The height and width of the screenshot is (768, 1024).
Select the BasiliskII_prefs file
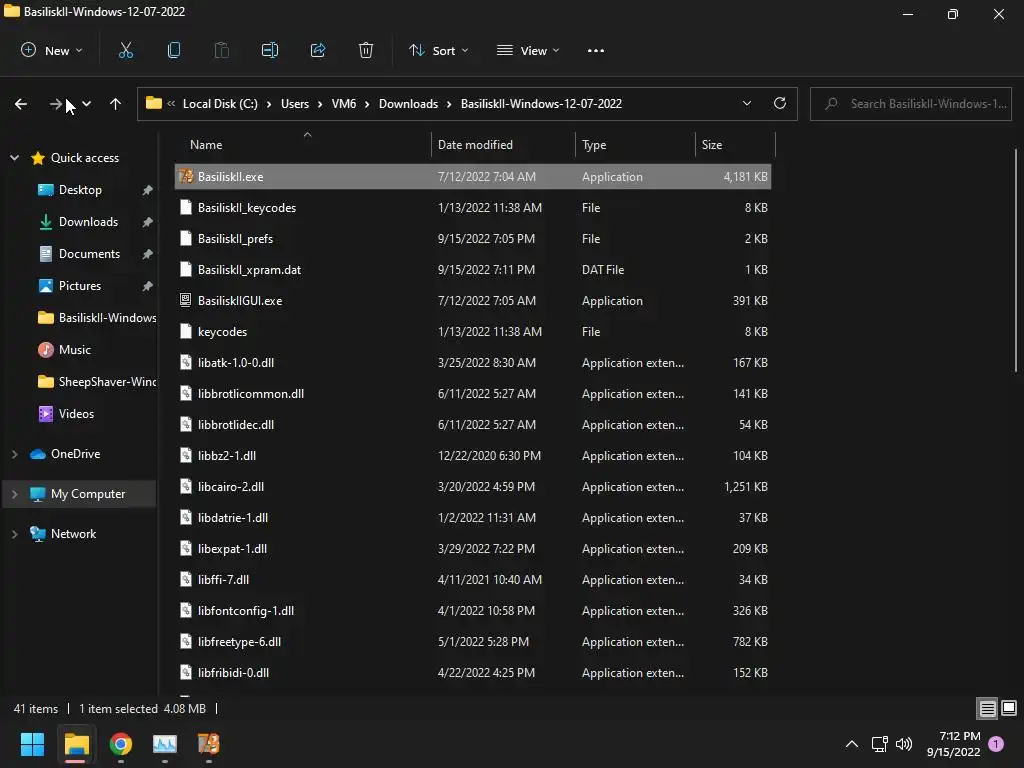tap(473, 238)
